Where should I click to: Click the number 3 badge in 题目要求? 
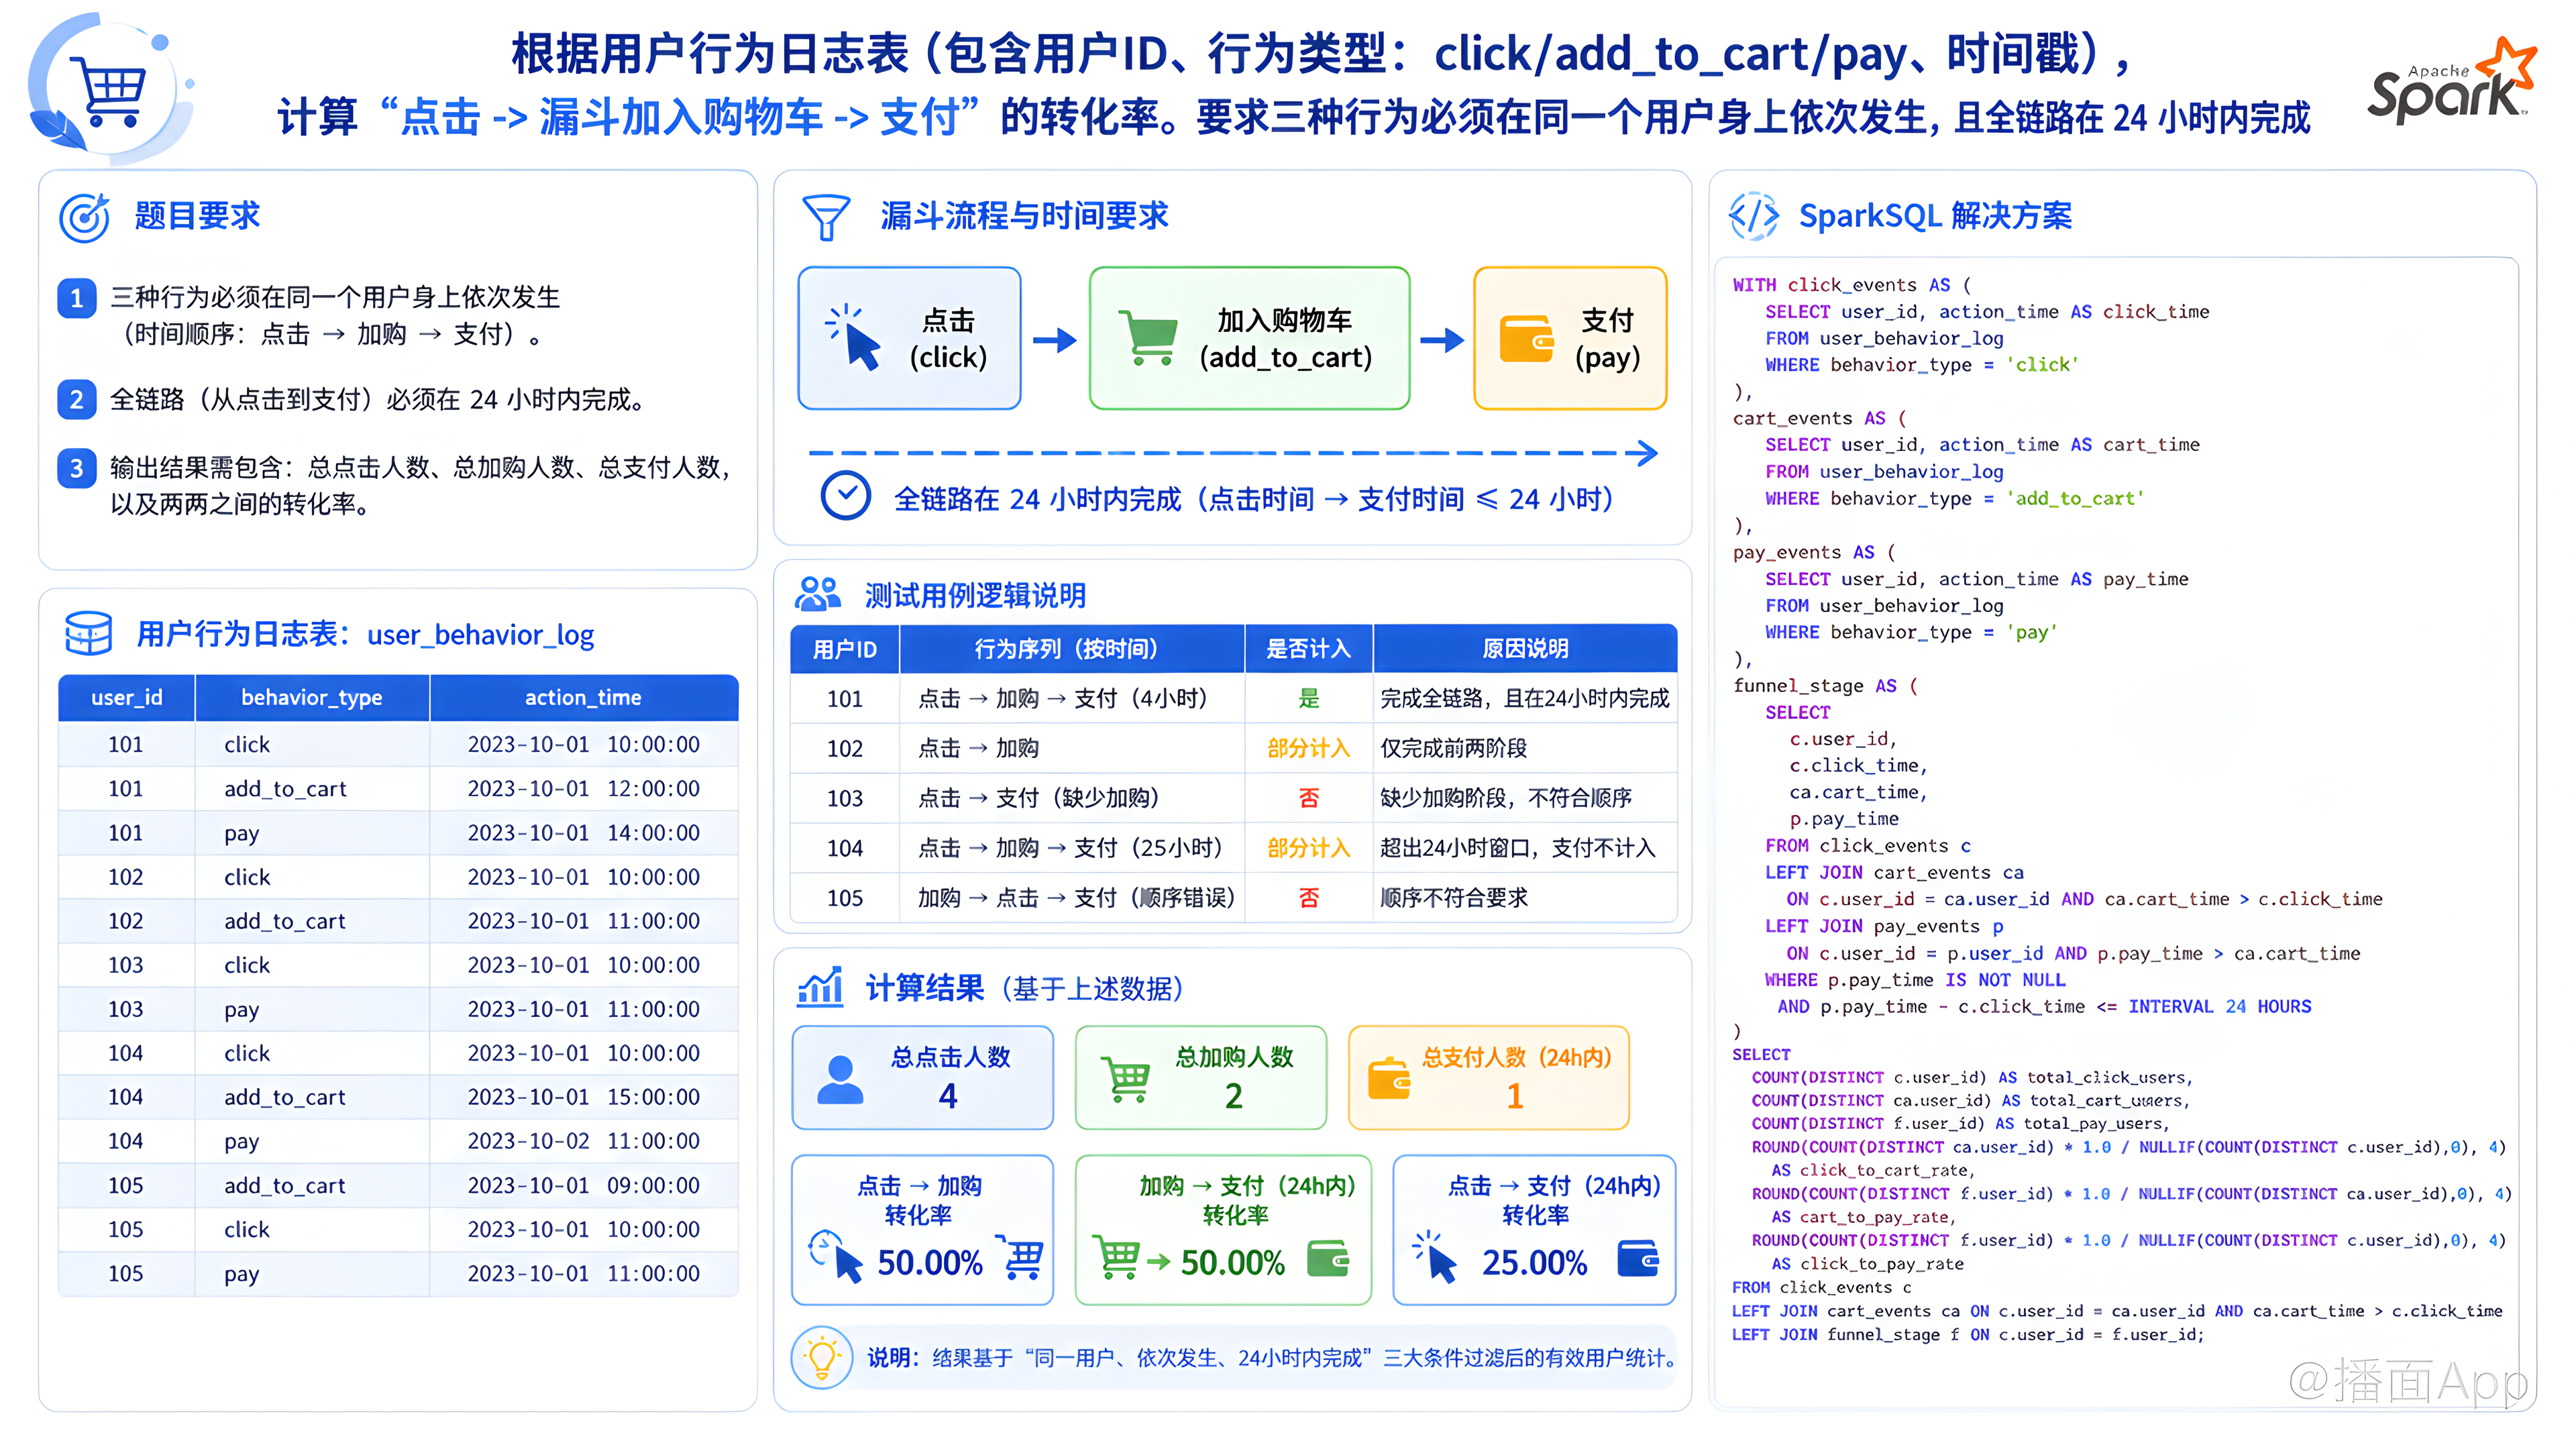coord(77,468)
